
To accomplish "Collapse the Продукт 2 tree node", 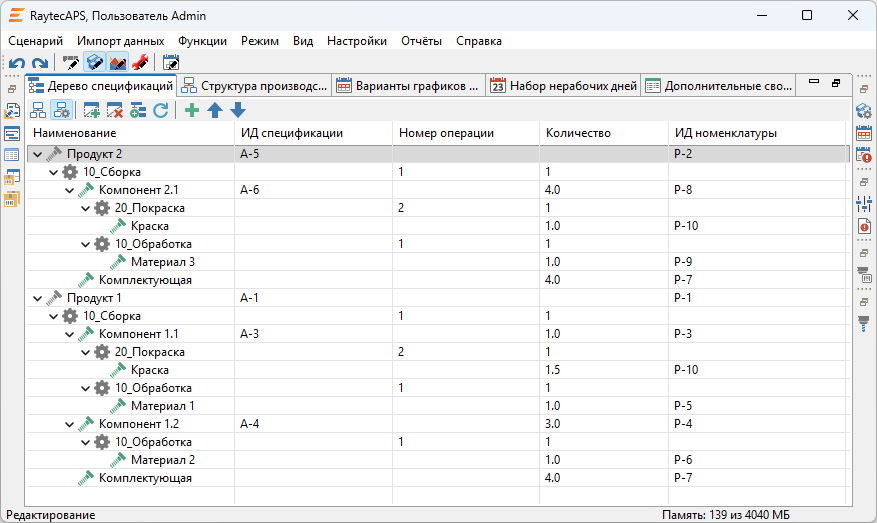I will tap(37, 154).
